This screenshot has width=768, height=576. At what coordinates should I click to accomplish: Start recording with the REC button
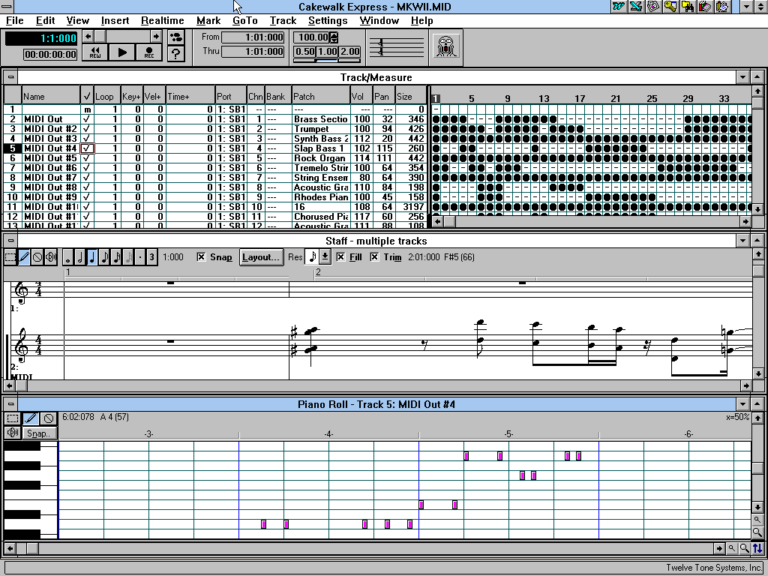pos(149,52)
